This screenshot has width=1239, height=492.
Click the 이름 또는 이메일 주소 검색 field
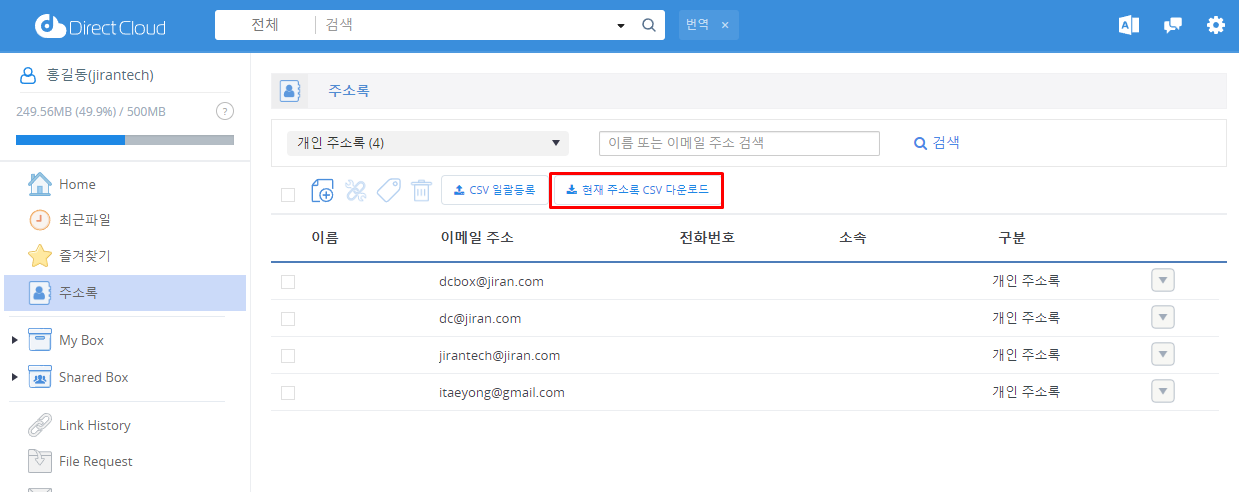(x=739, y=143)
